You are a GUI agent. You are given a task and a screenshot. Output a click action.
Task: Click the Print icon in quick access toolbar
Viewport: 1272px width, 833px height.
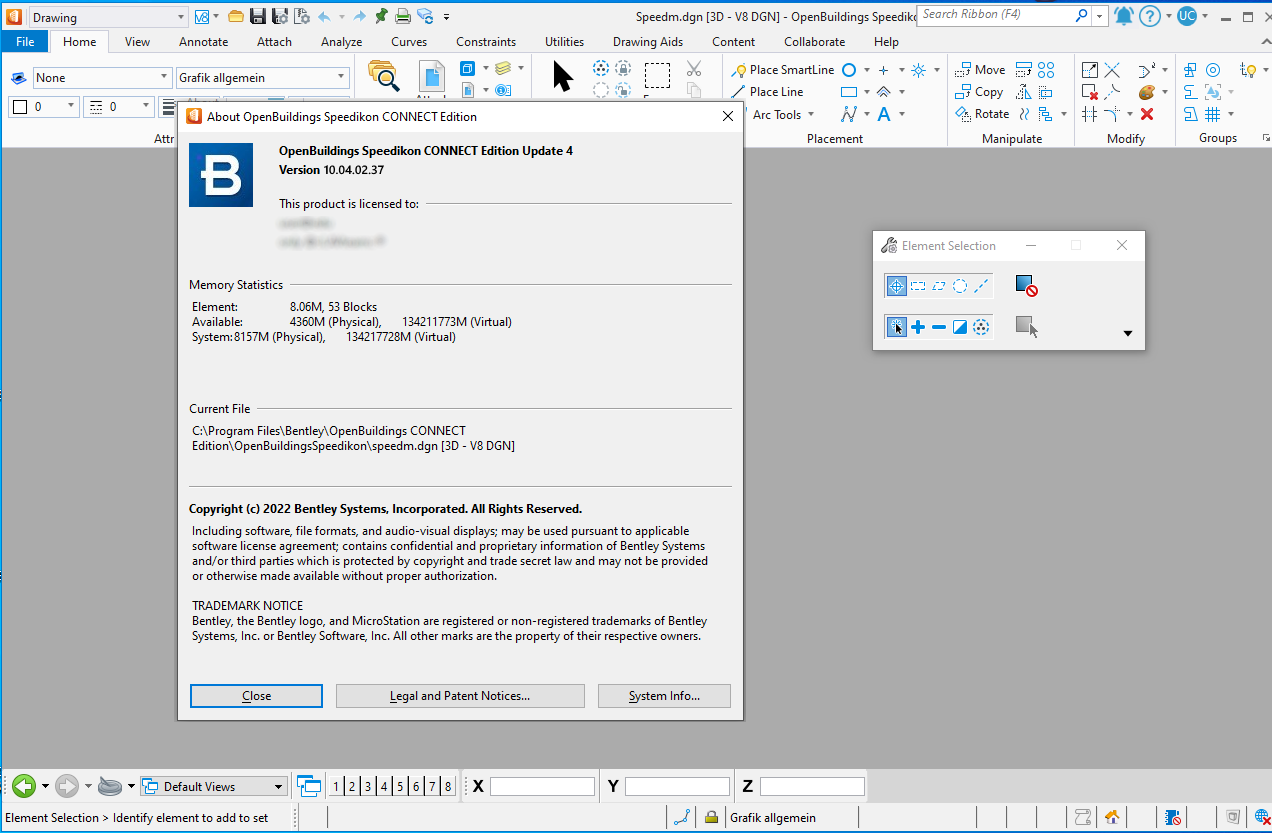tap(403, 16)
